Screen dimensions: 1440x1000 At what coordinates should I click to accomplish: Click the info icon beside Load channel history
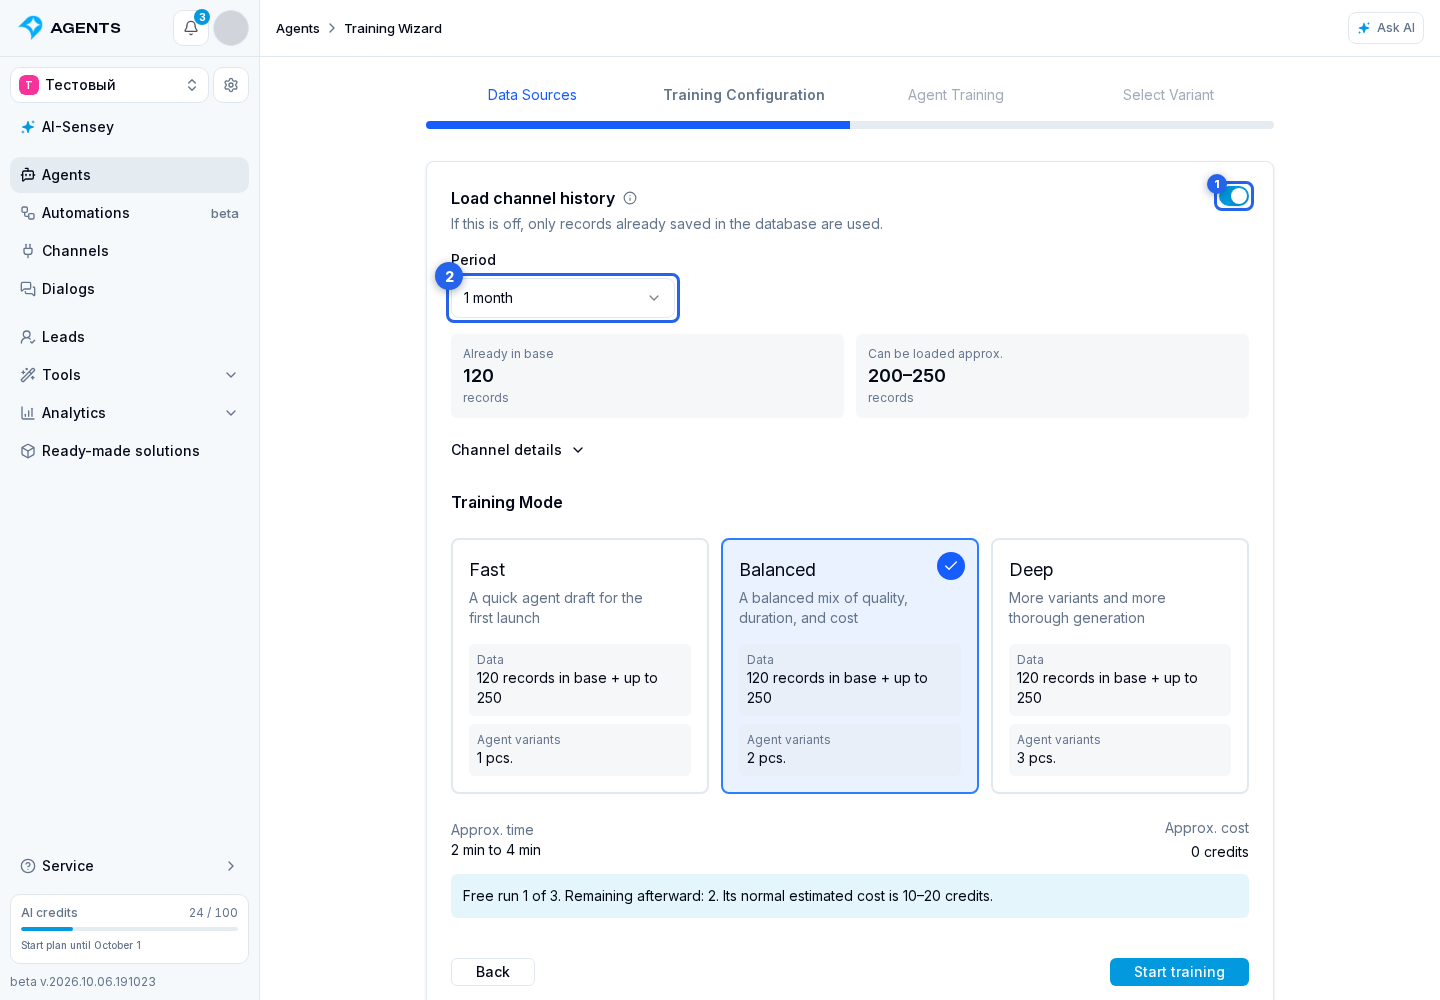(x=630, y=198)
